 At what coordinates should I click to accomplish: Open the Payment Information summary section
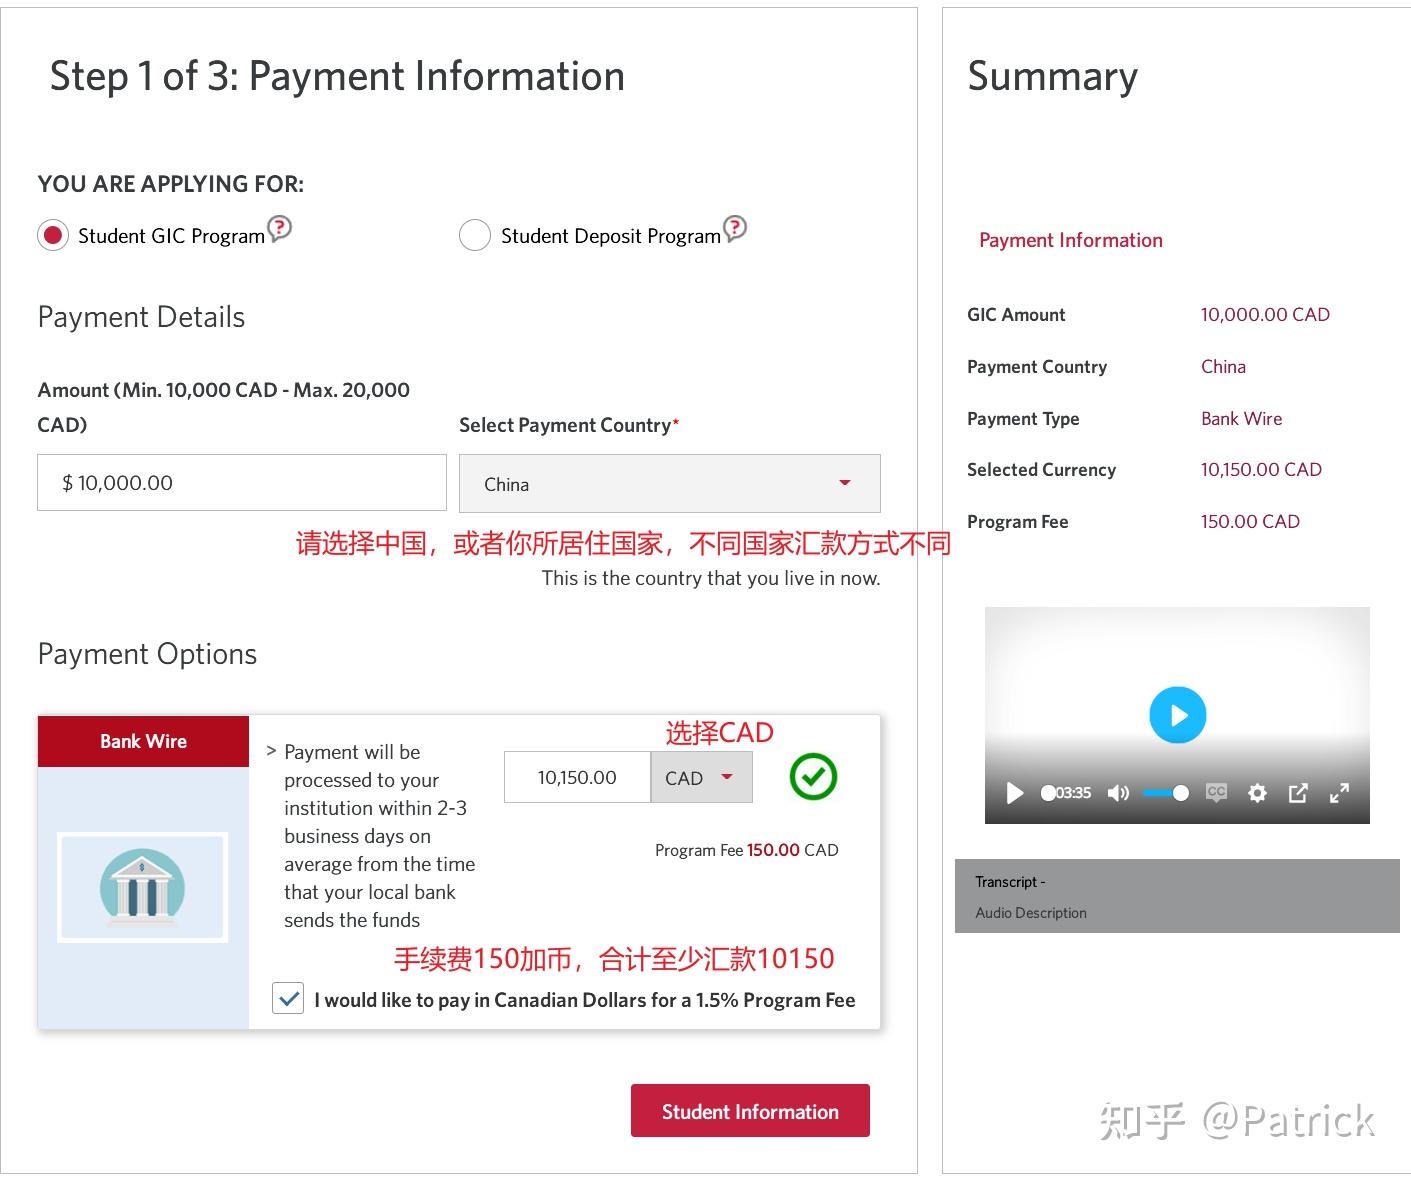click(1070, 240)
